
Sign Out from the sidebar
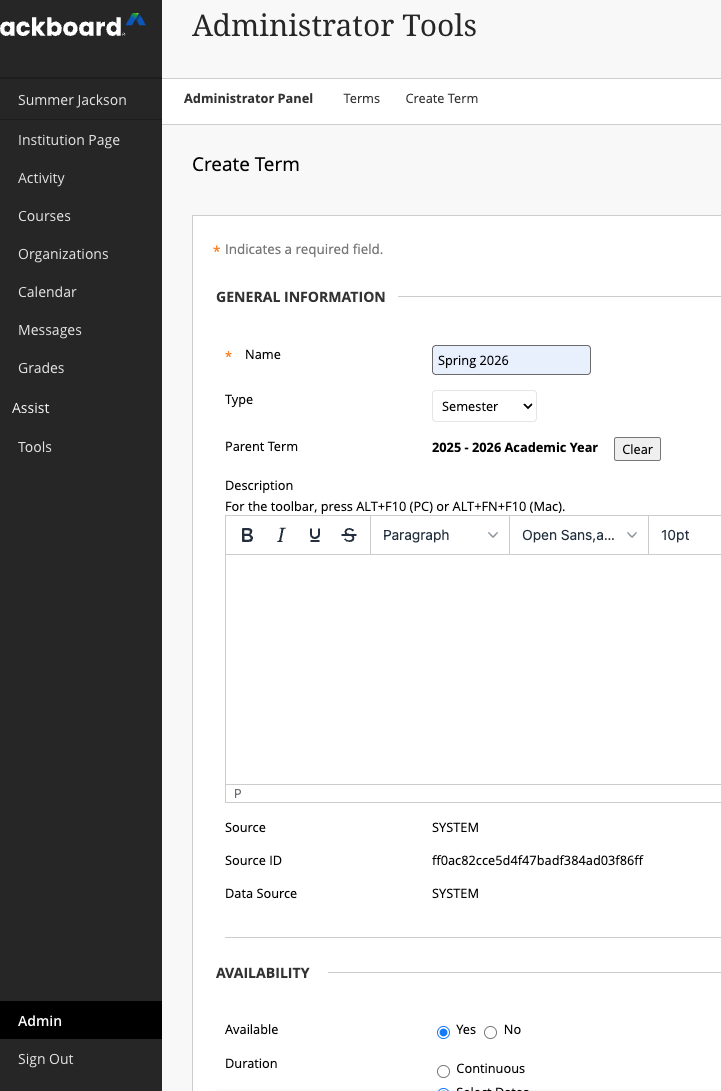point(46,1059)
